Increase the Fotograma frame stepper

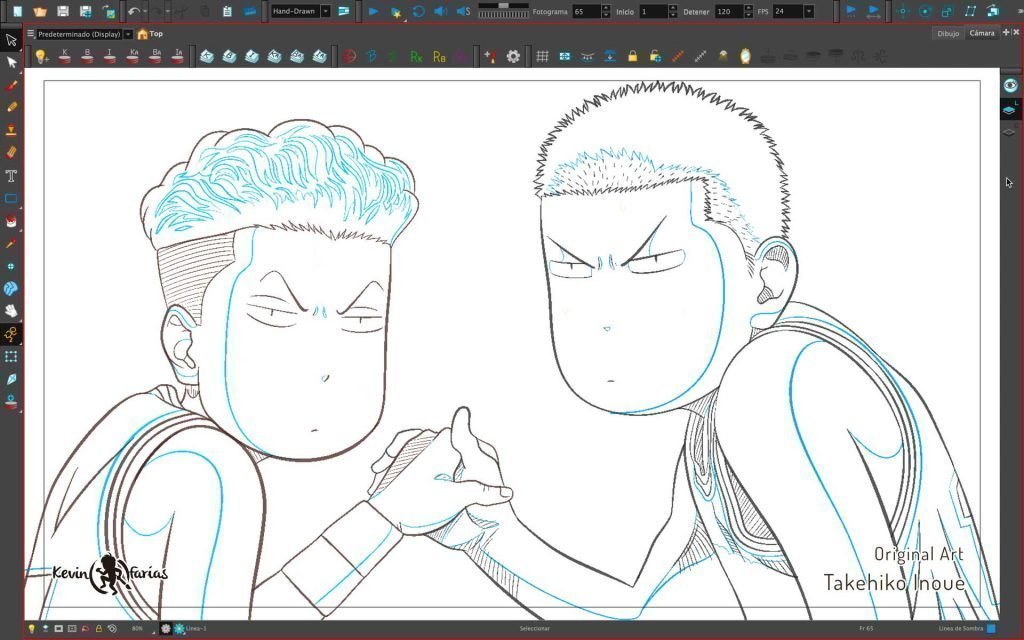click(x=606, y=8)
